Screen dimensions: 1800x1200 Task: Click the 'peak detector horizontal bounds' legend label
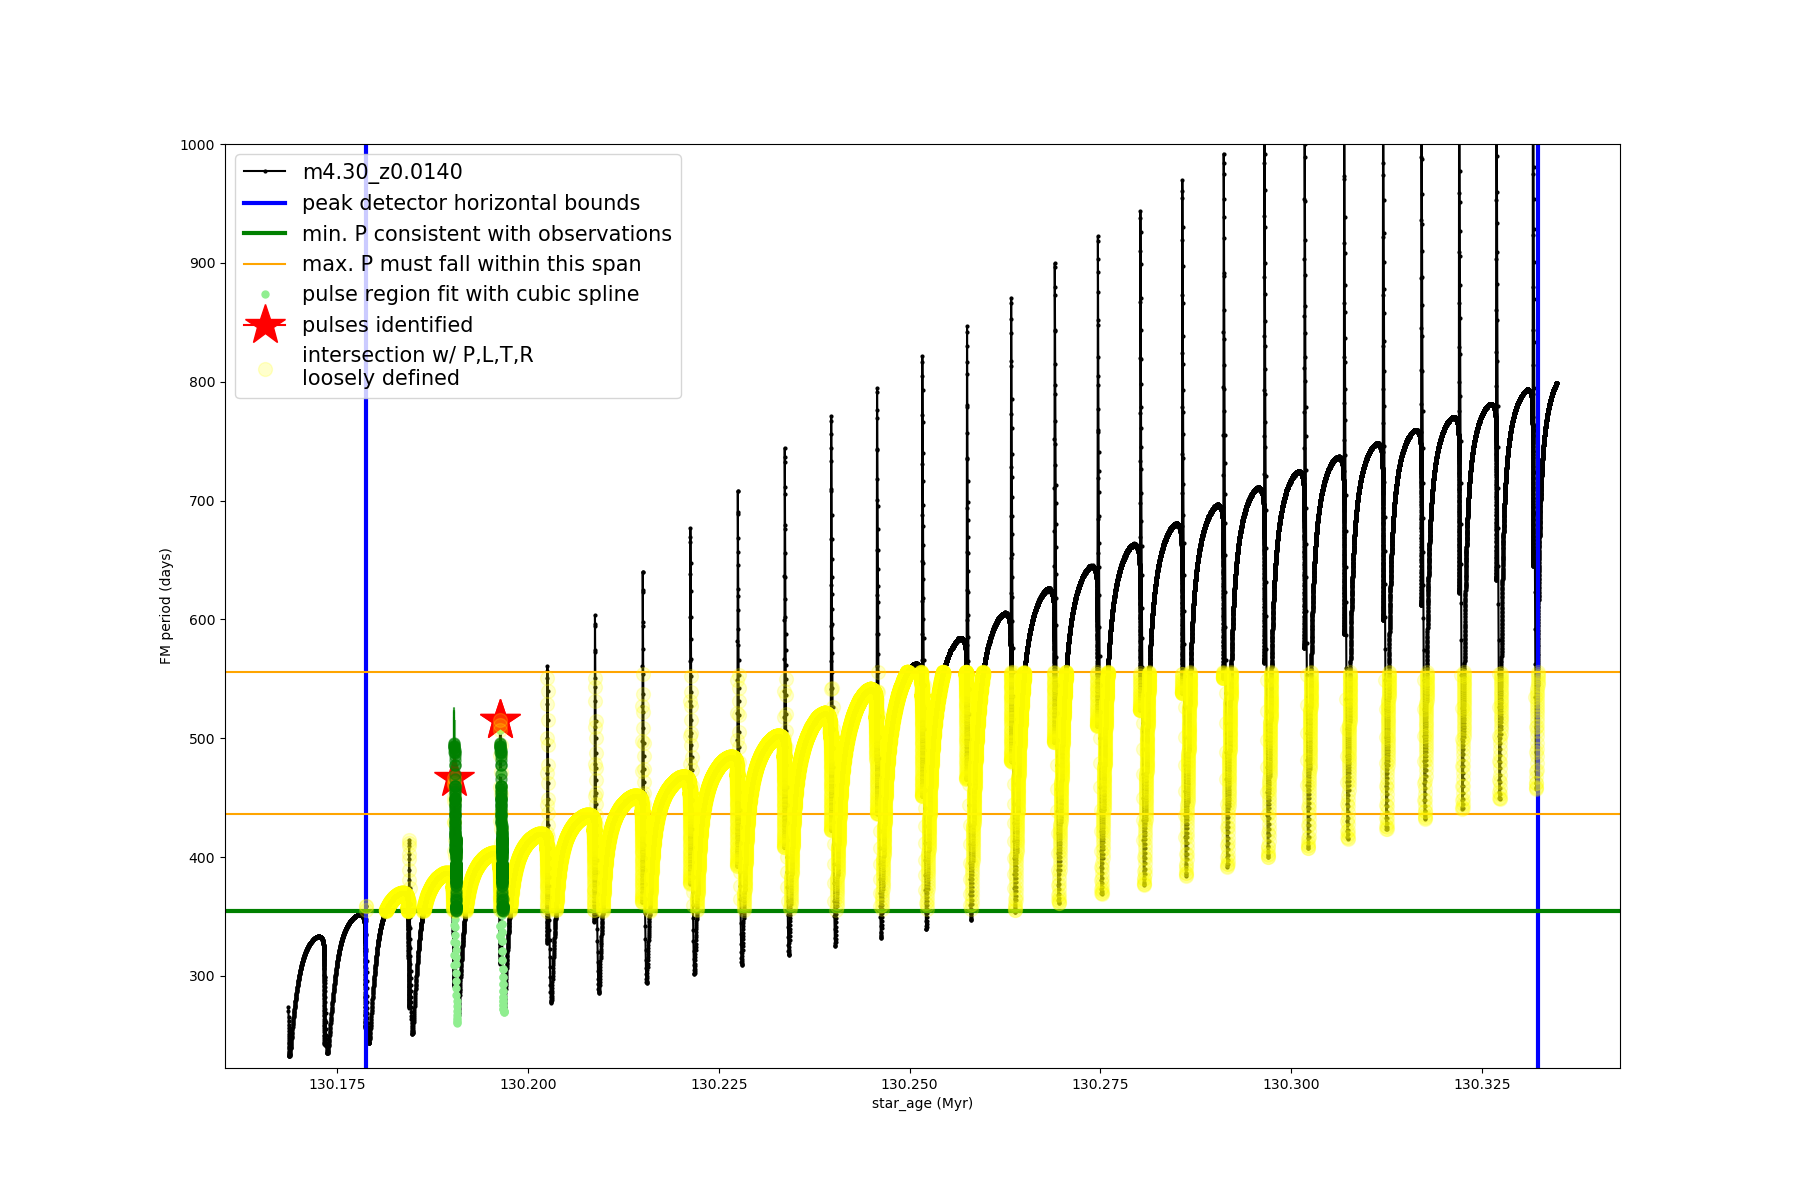pyautogui.click(x=470, y=203)
